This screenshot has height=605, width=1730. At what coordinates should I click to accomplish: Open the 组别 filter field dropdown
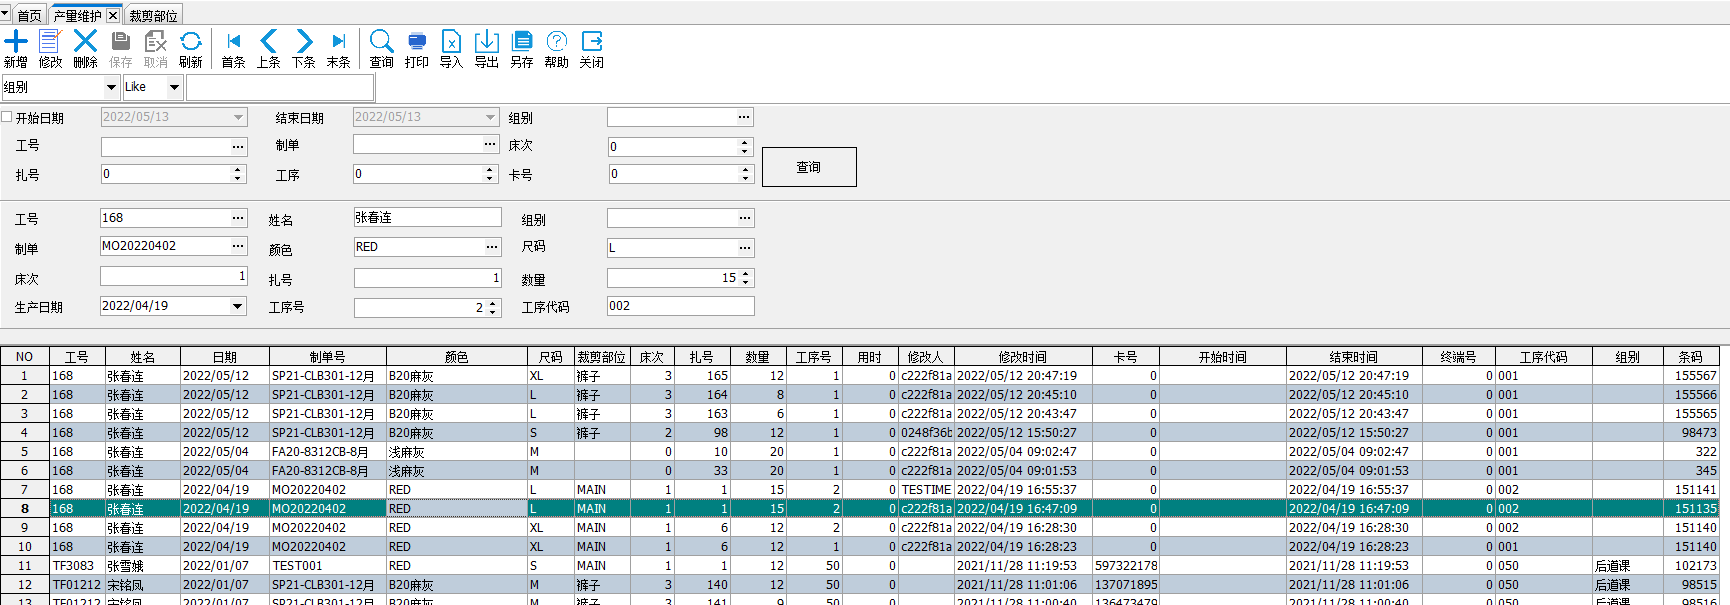[111, 87]
